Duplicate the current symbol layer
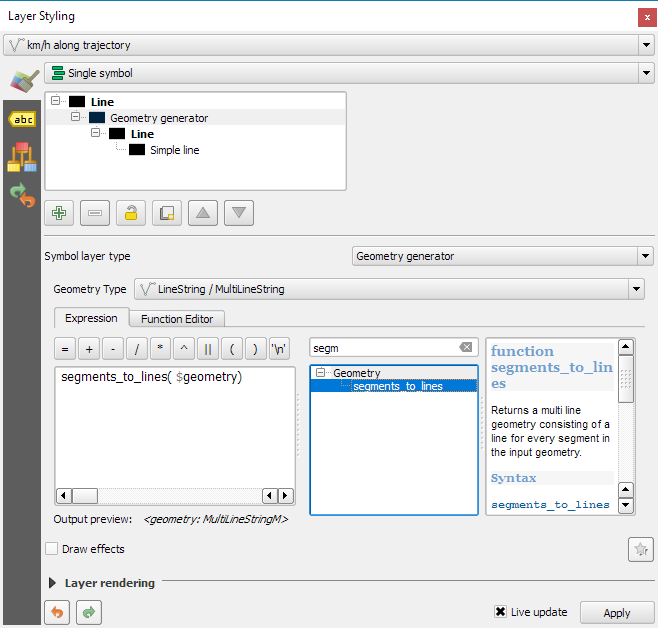The width and height of the screenshot is (658, 628). tap(167, 213)
